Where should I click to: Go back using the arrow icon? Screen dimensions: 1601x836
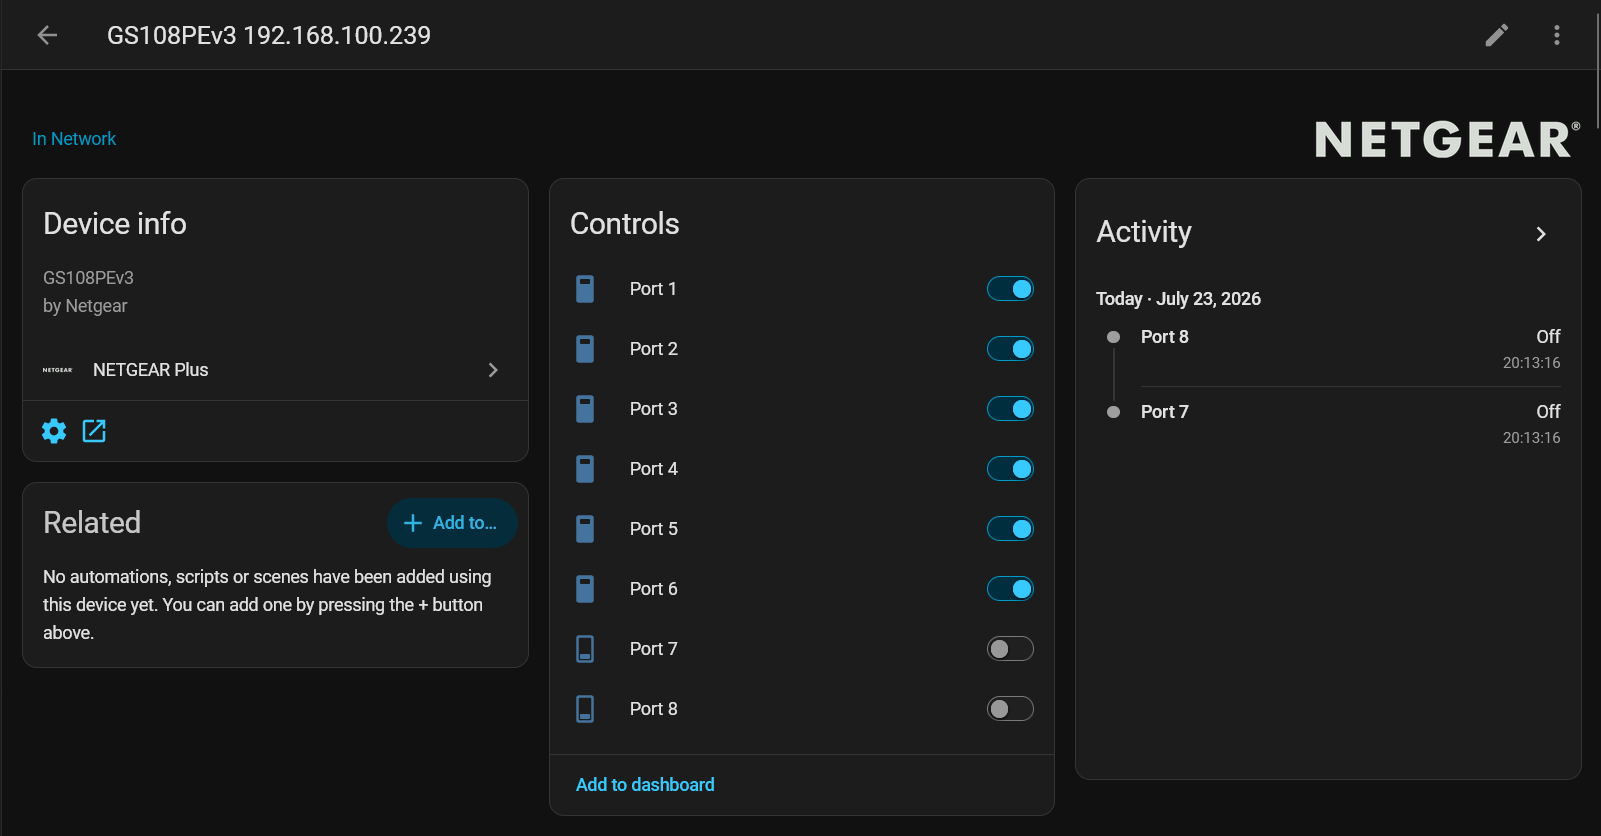pos(47,35)
